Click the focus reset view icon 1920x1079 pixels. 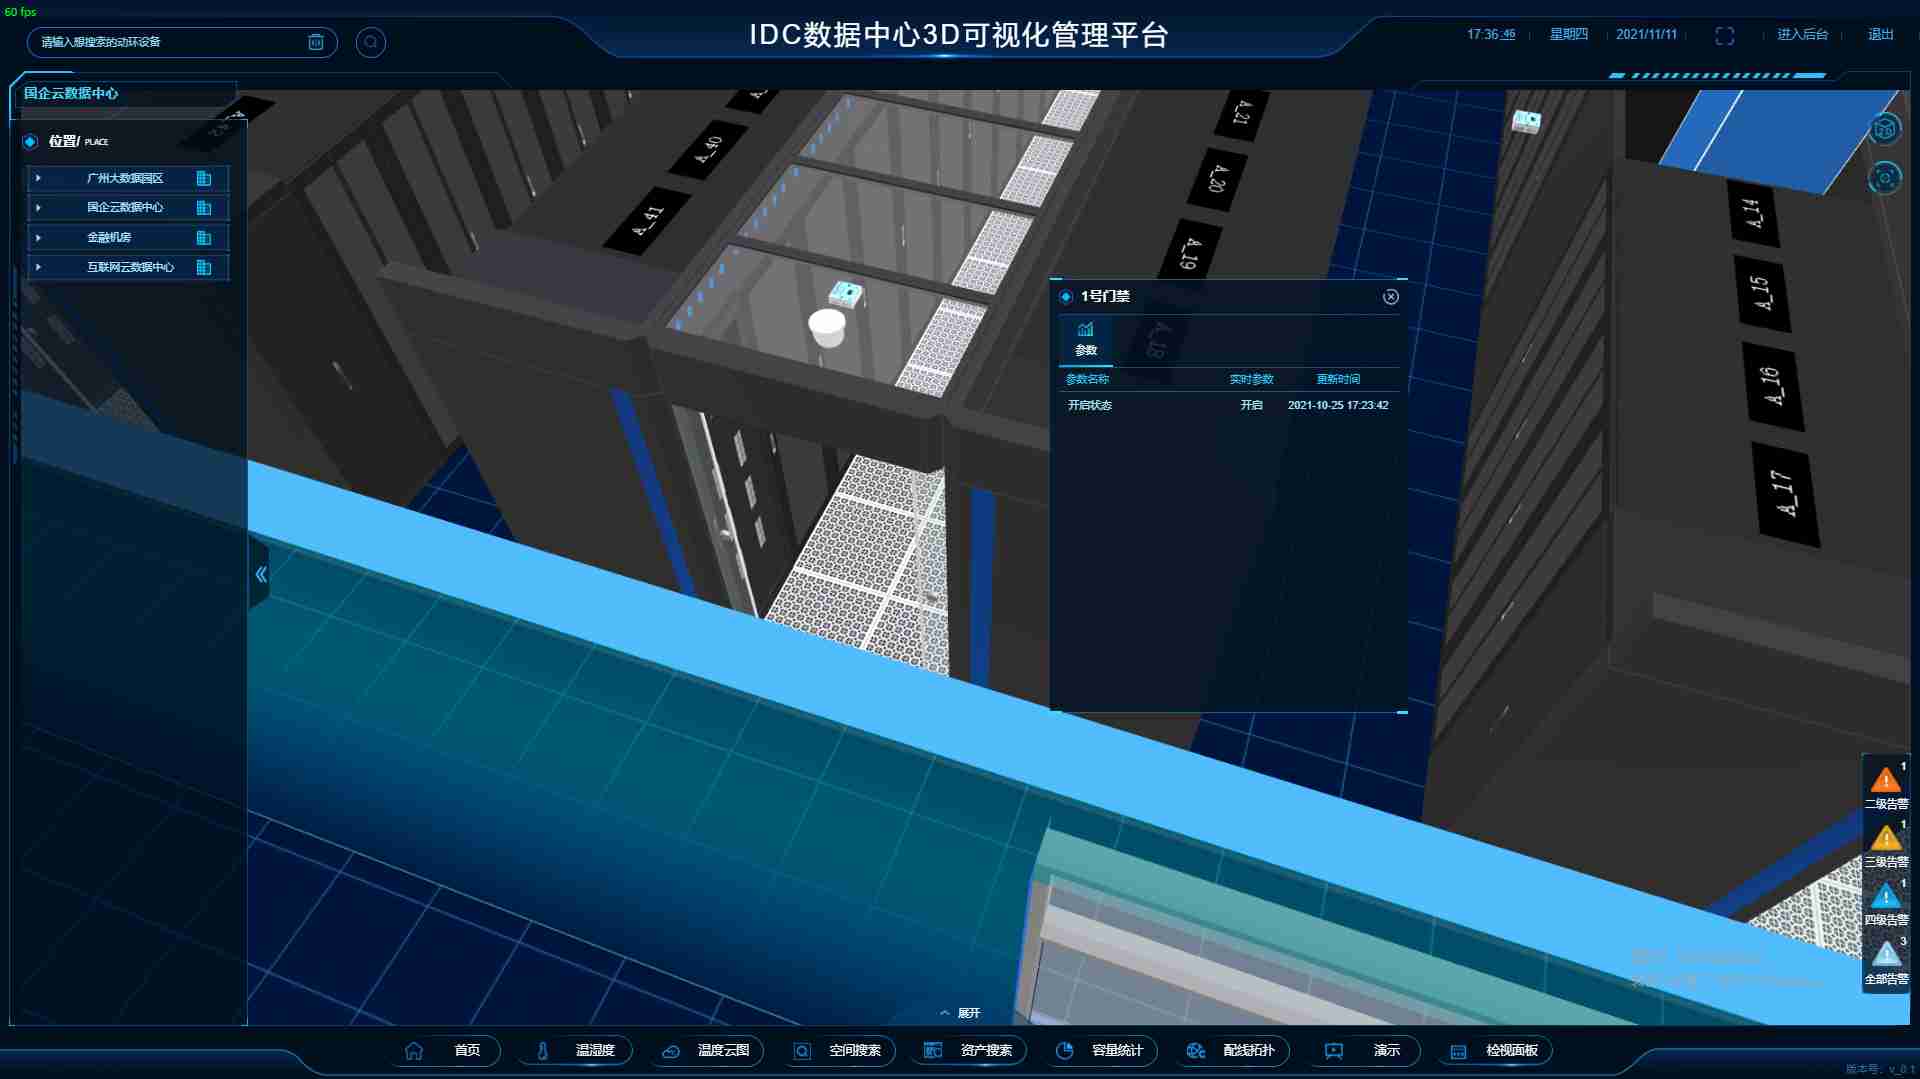pyautogui.click(x=1885, y=178)
